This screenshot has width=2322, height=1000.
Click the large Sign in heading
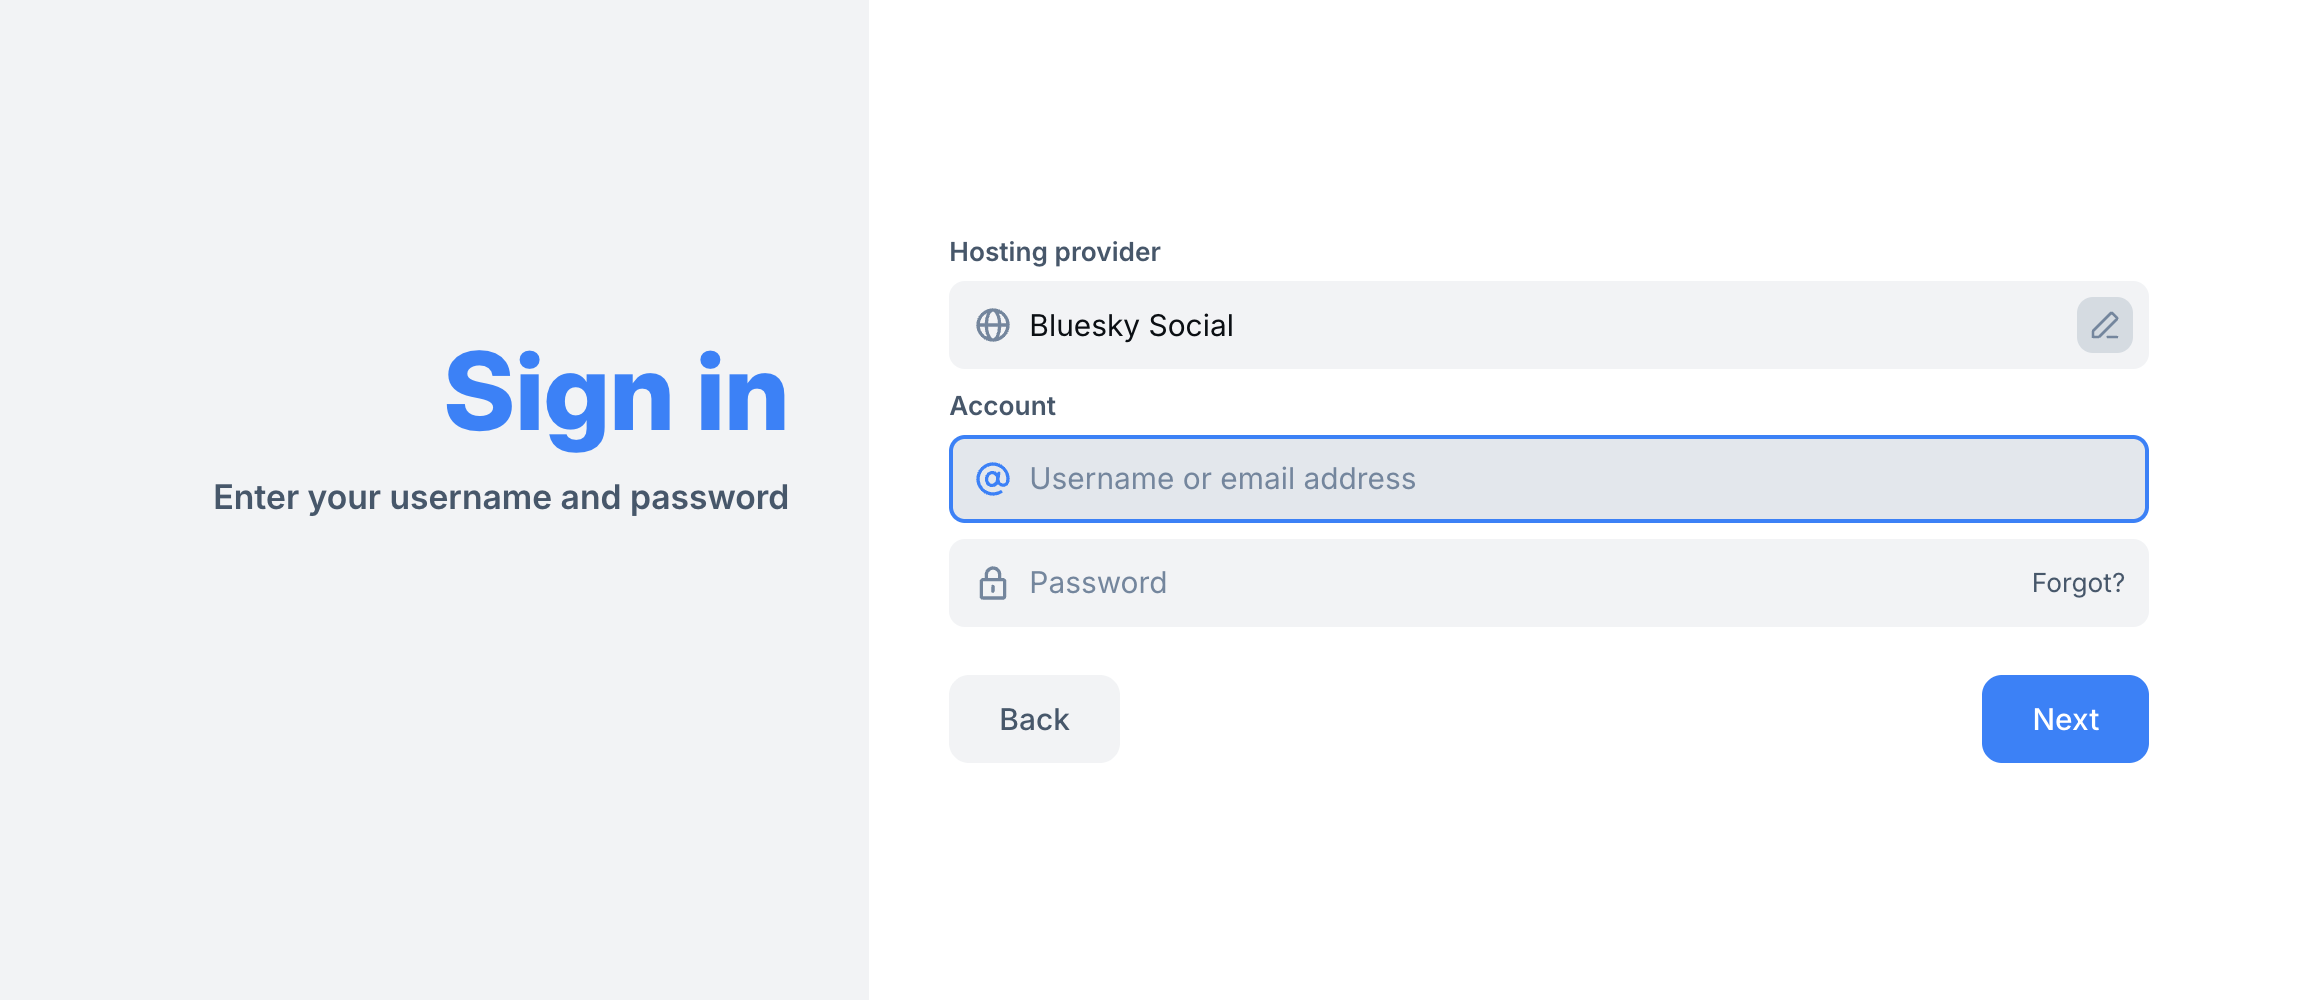(x=616, y=394)
